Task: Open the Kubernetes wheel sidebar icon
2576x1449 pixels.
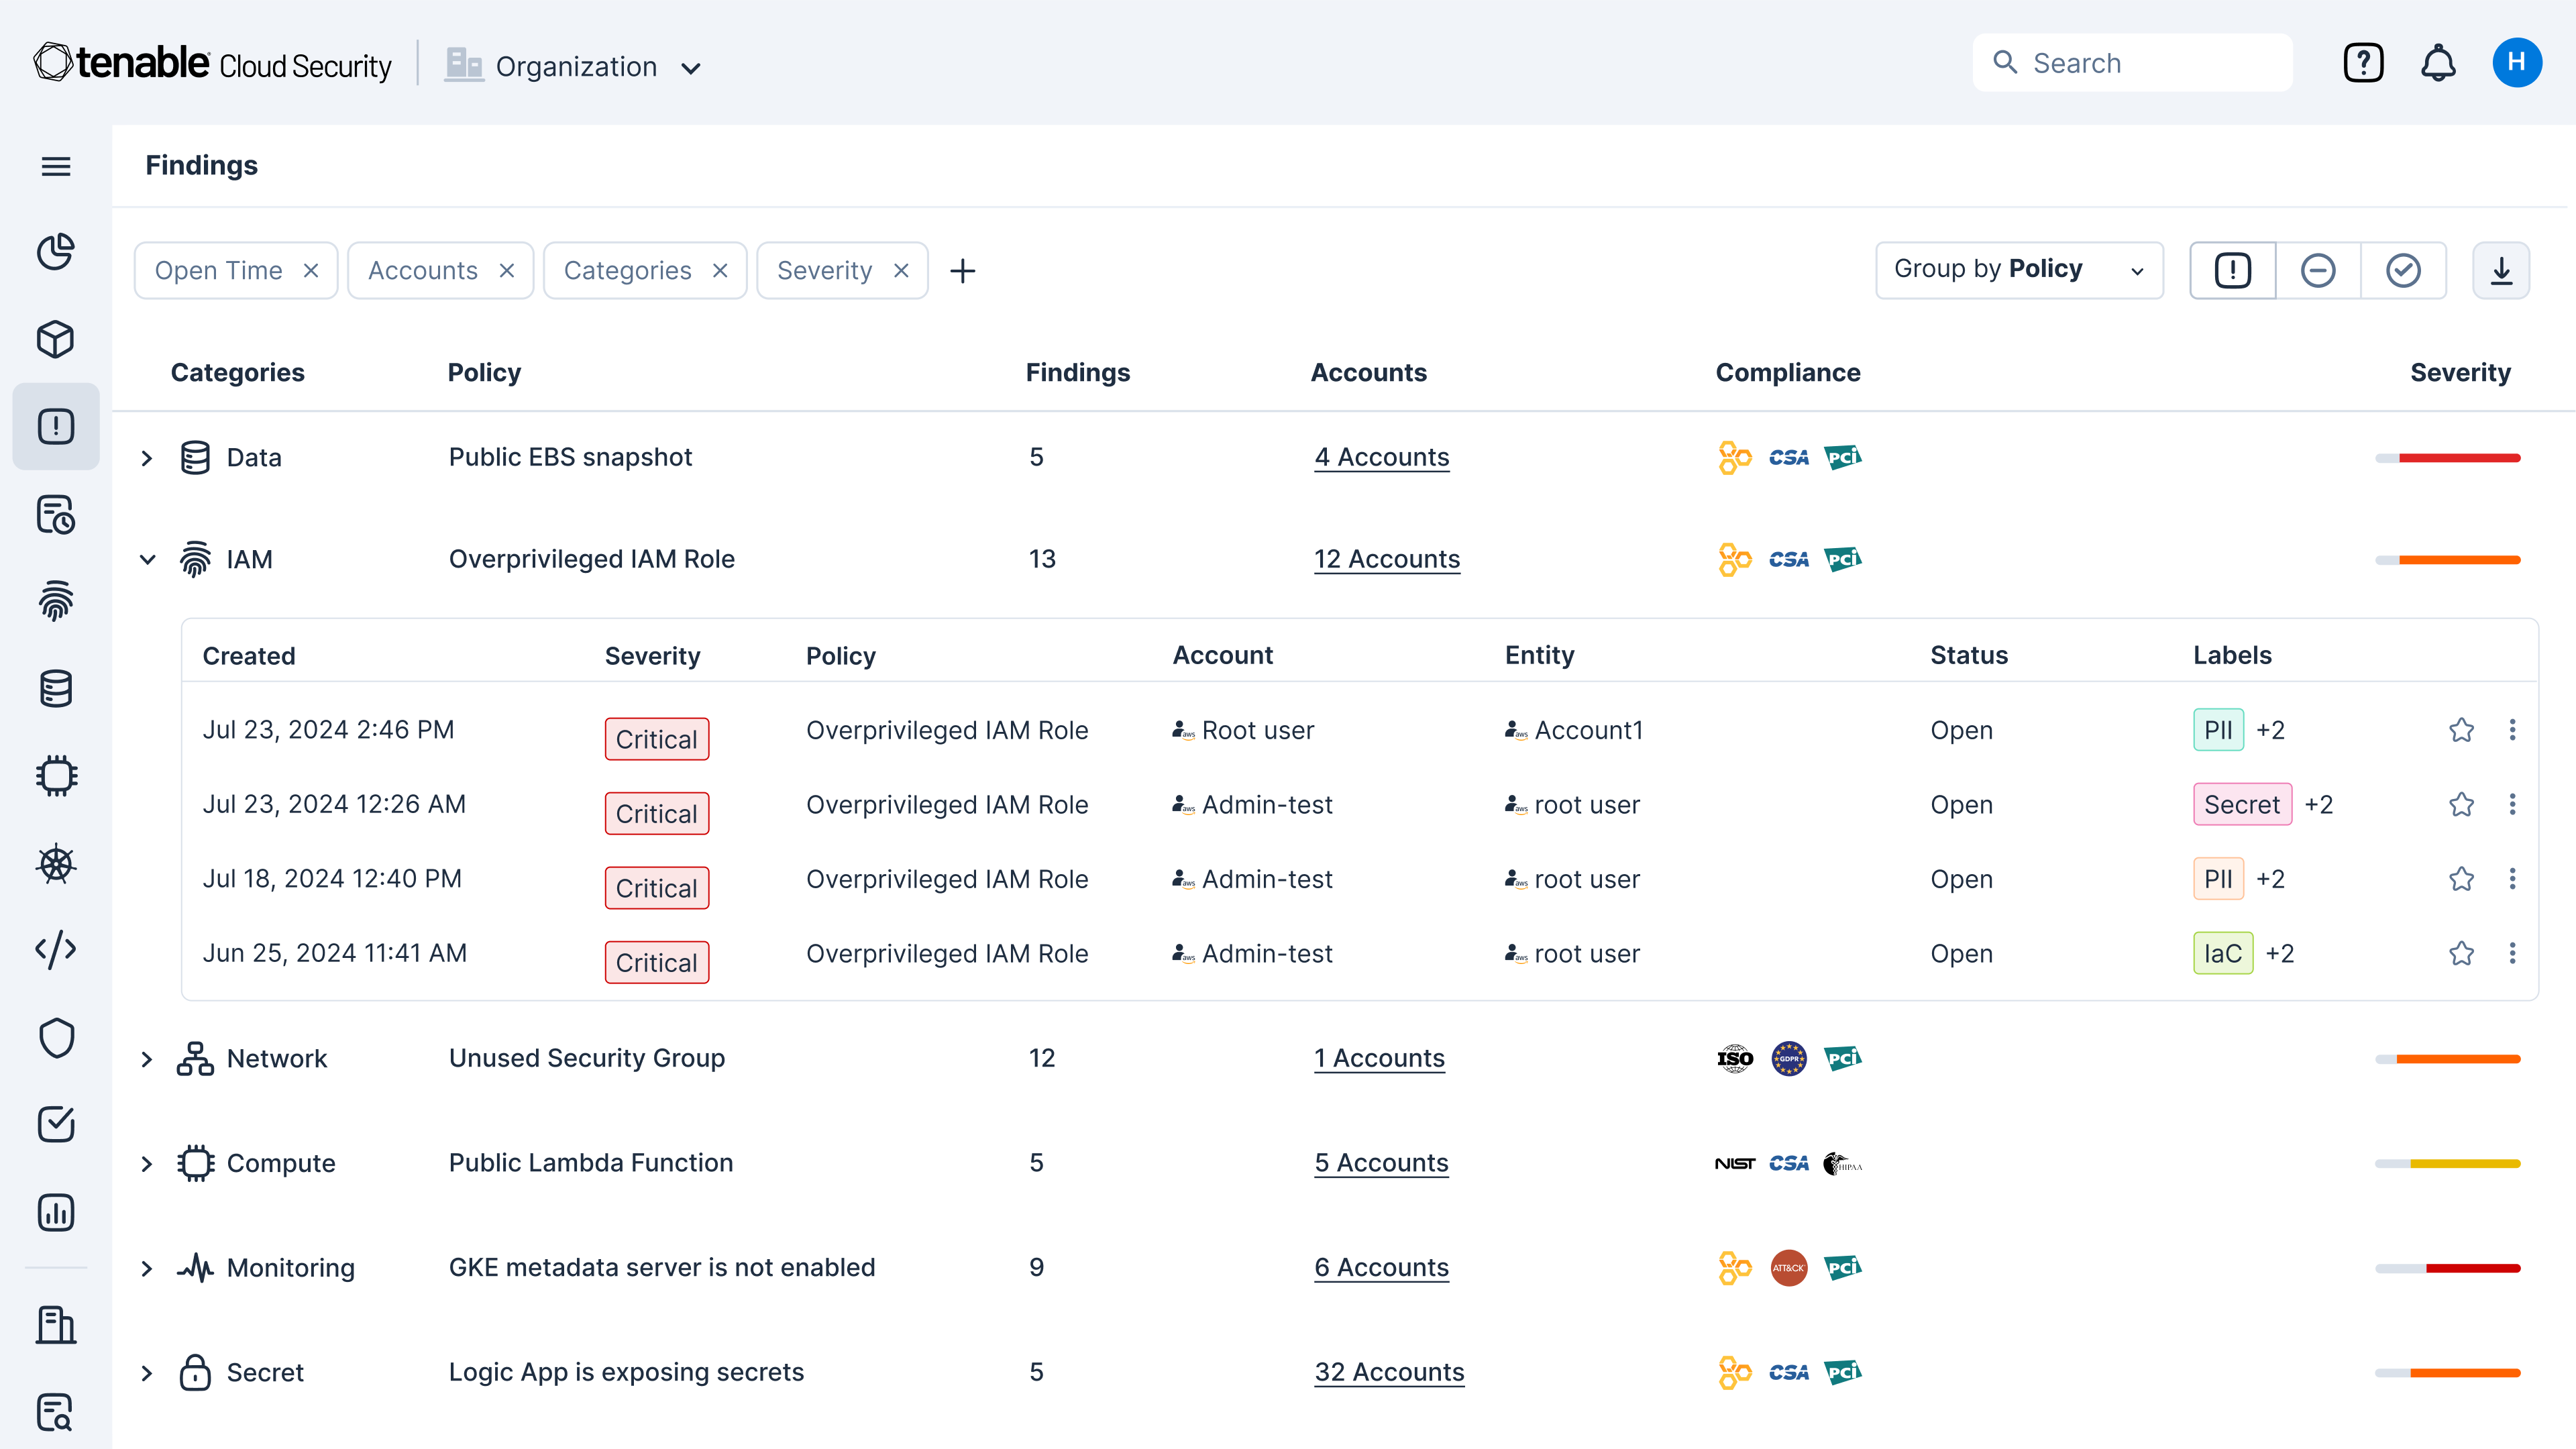Action: coord(56,863)
